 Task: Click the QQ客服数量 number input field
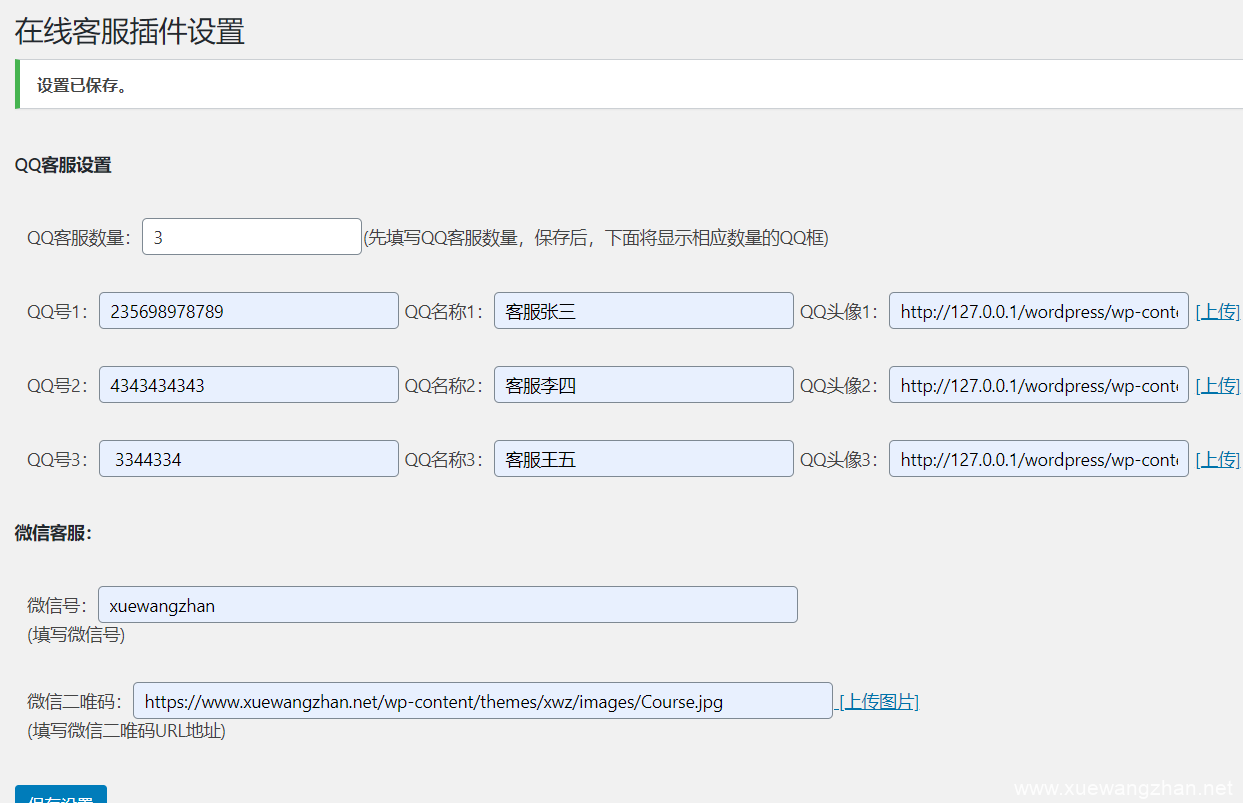point(251,237)
